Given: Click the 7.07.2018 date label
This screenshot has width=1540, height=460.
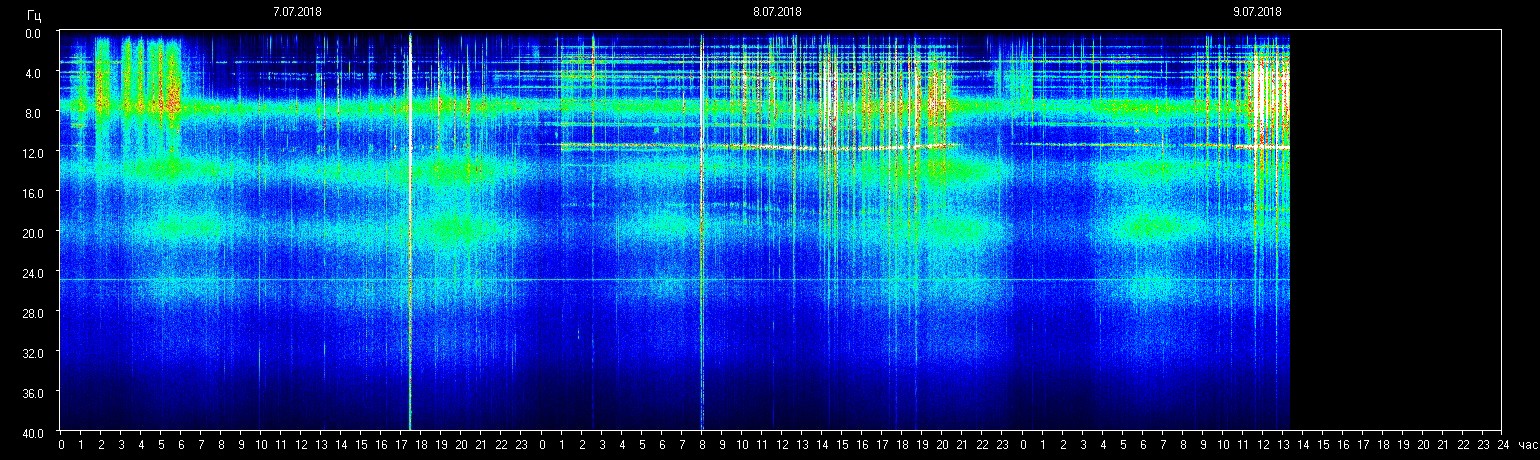Looking at the screenshot, I should tap(297, 12).
